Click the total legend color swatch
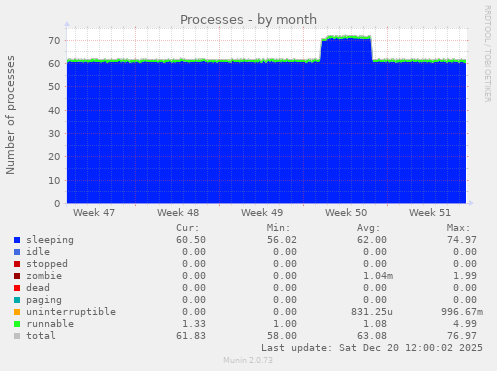497x371 pixels. pos(17,336)
